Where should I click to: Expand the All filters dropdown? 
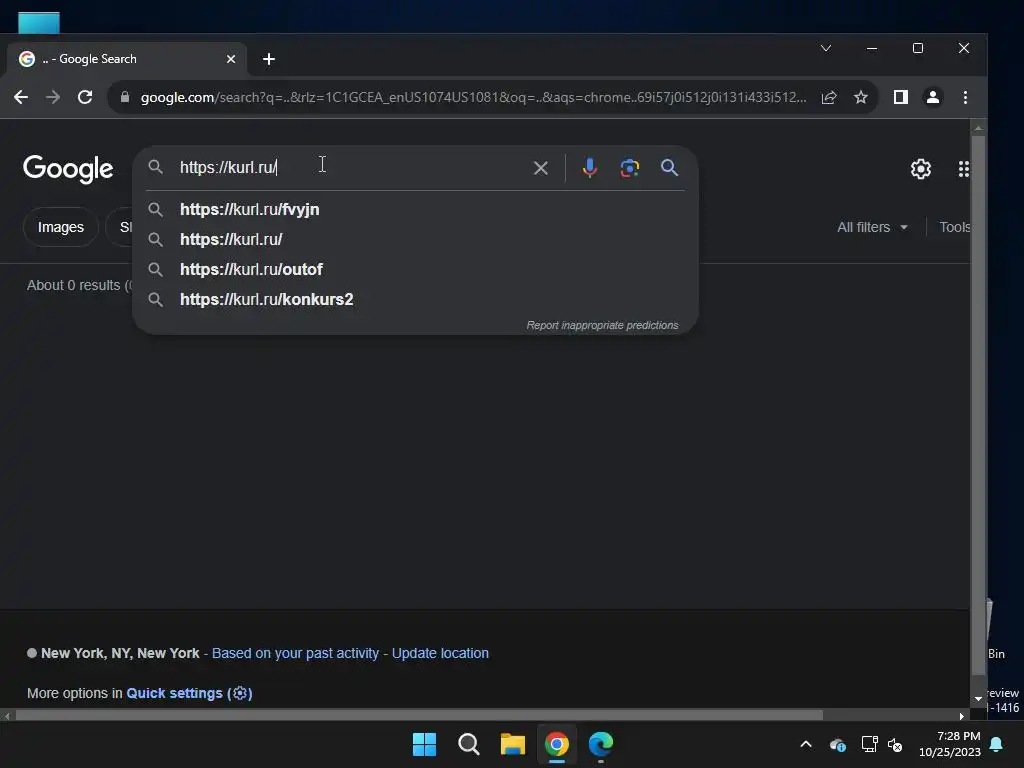click(872, 227)
